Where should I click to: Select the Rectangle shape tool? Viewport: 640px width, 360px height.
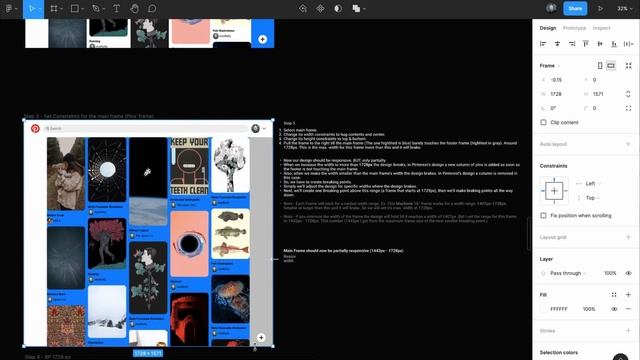click(75, 9)
